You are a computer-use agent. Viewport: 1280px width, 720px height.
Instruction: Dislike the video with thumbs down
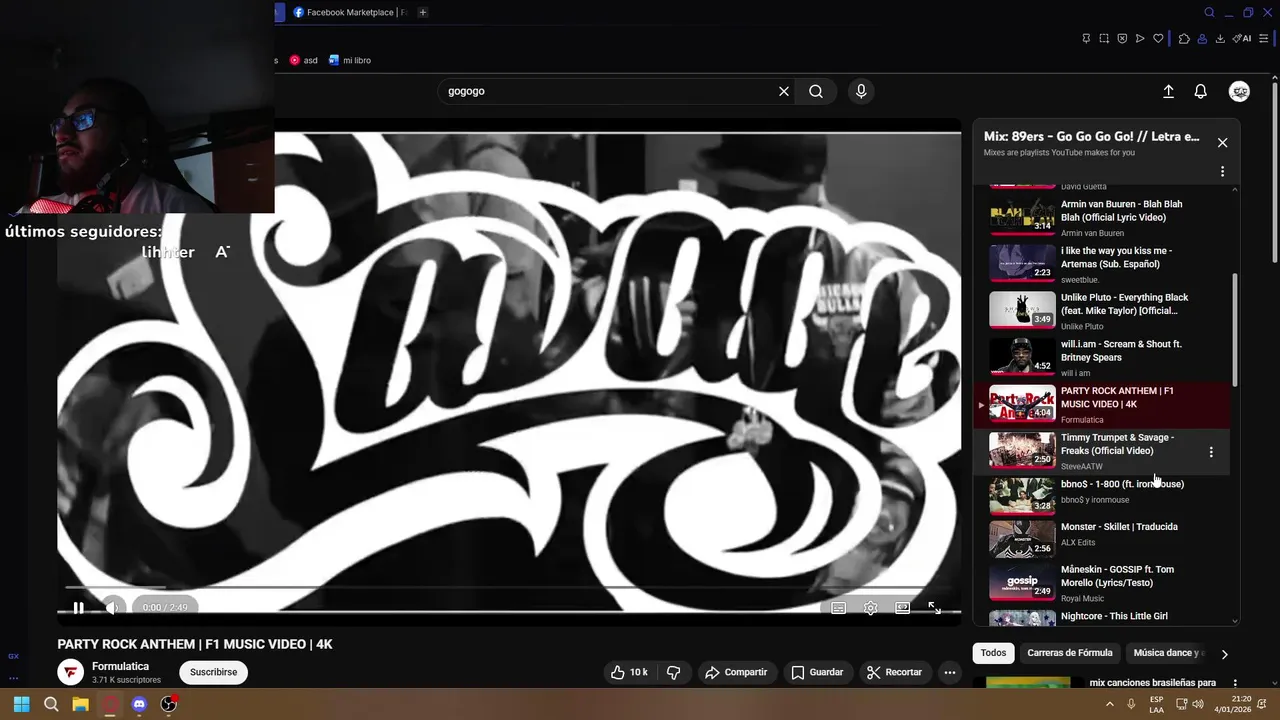pos(673,673)
